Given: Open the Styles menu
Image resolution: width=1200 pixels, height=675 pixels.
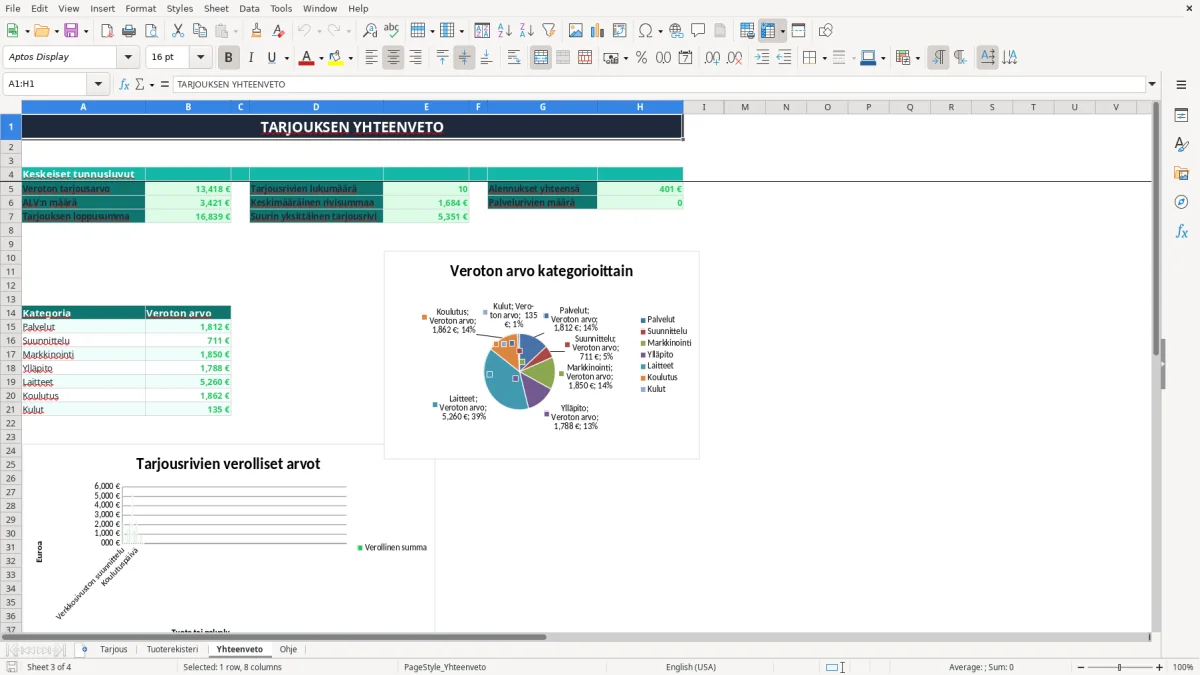Looking at the screenshot, I should click(180, 8).
